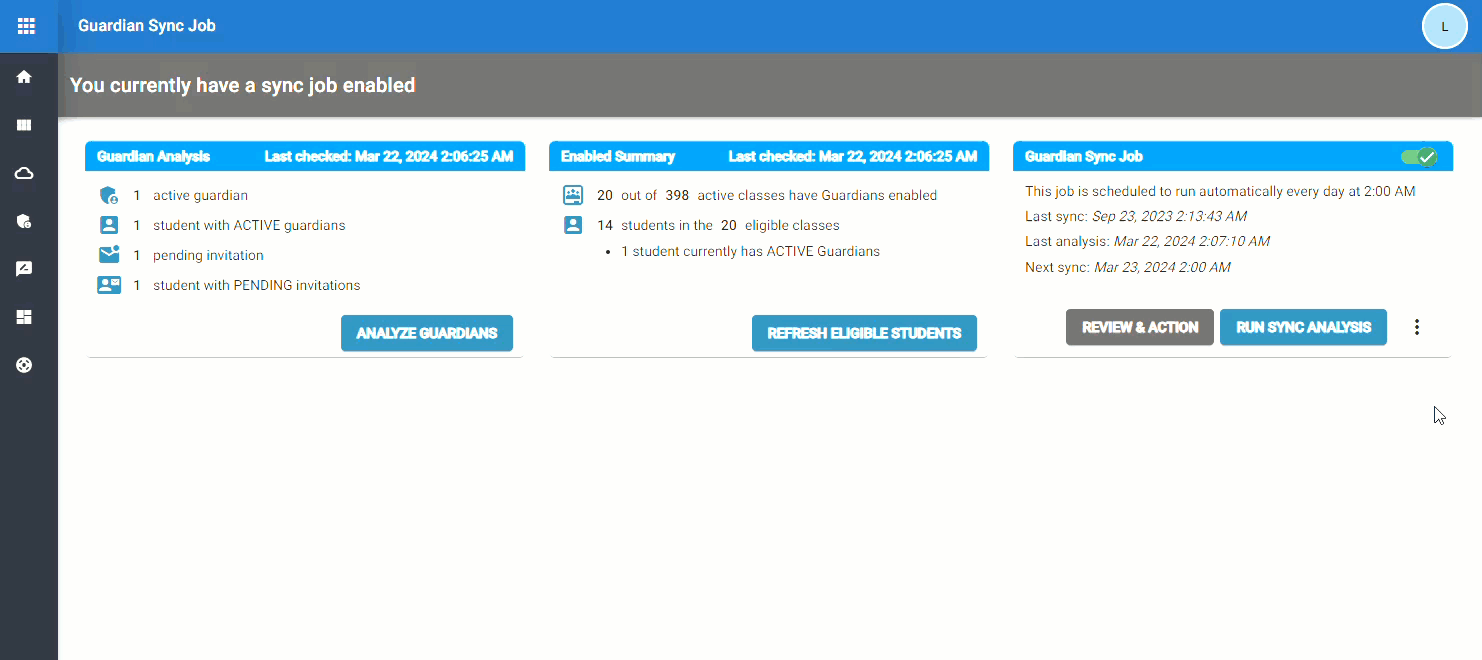Open the columns view sidebar icon
Screen dimensions: 1482x660
[25, 125]
